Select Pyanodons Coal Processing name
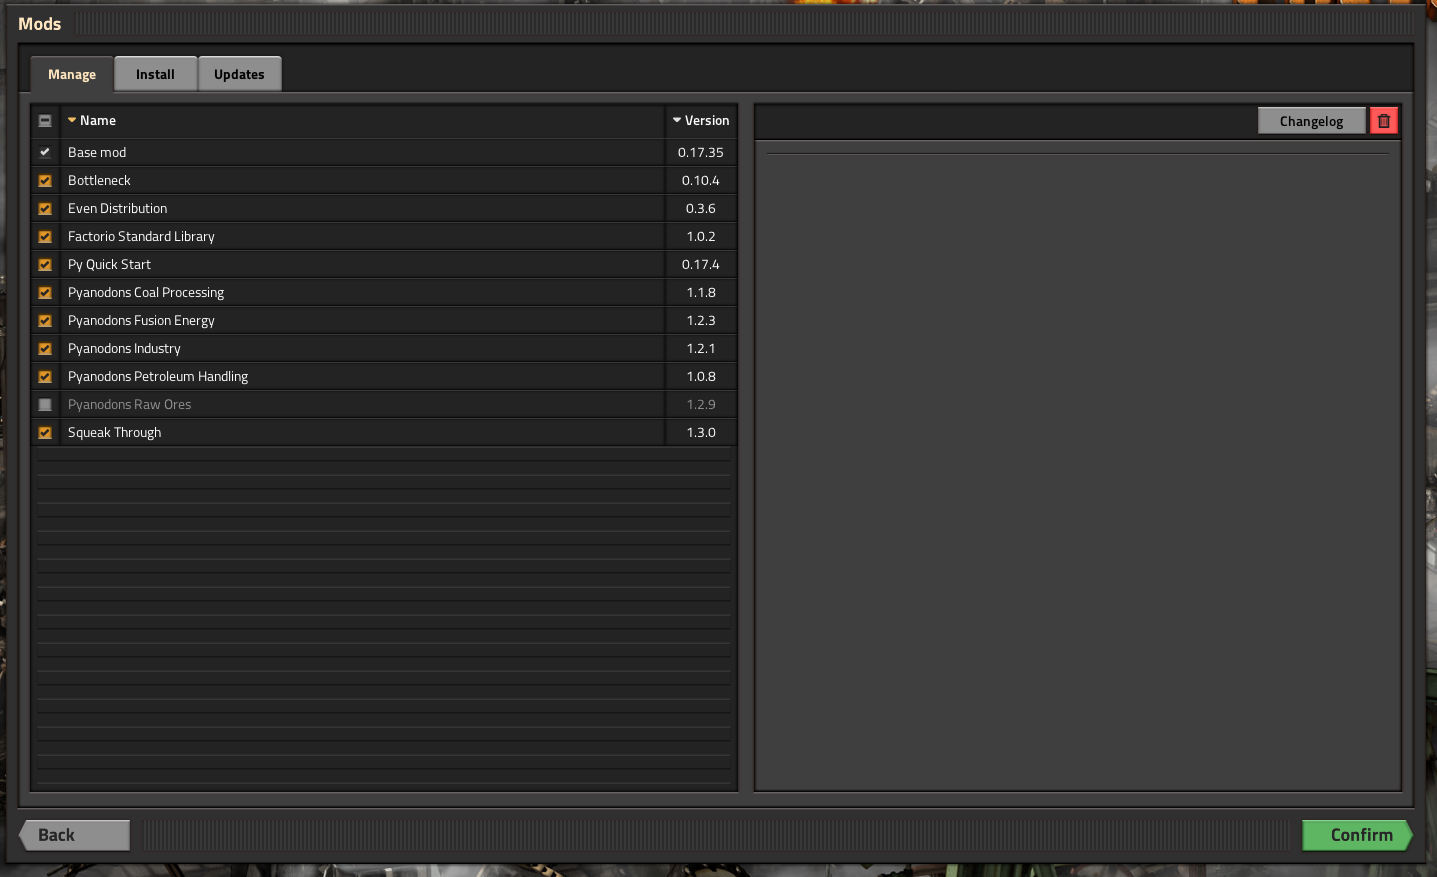 (146, 293)
